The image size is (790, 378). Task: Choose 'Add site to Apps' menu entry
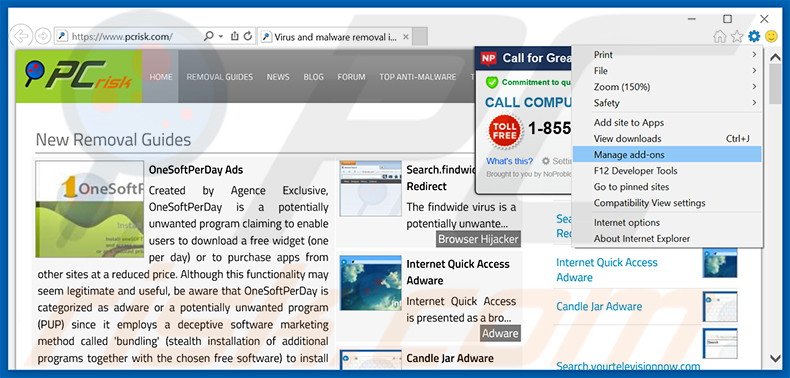(x=667, y=122)
